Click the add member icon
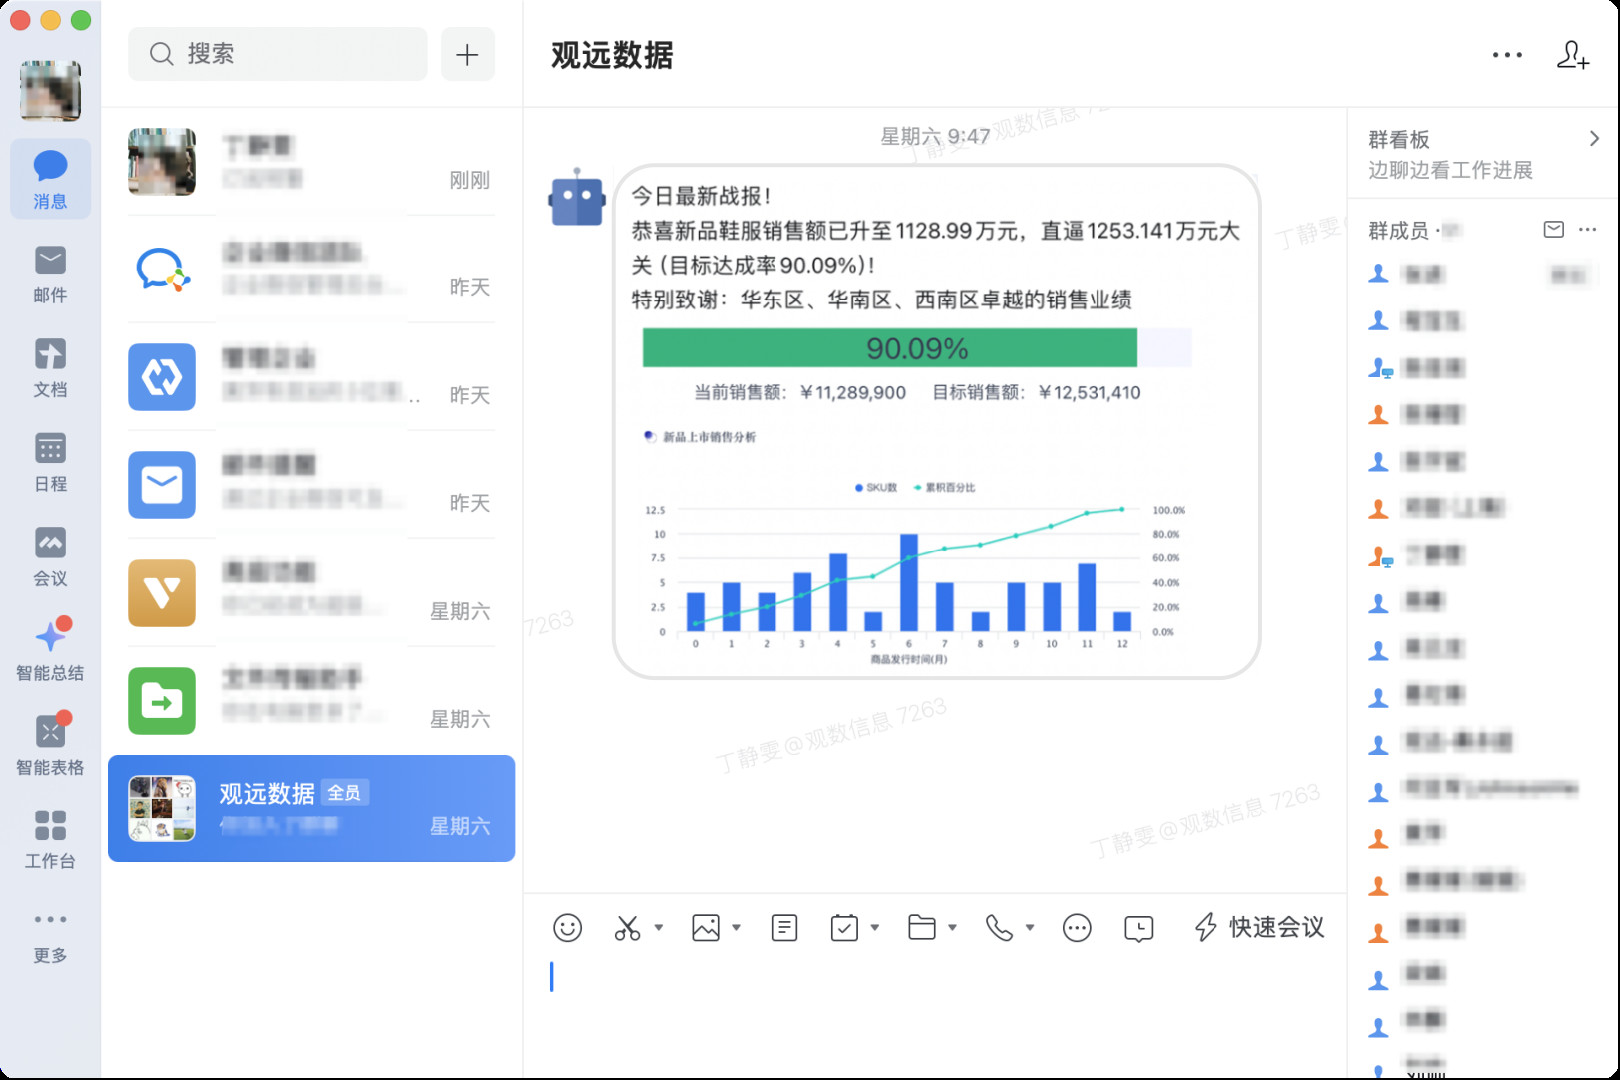 [1572, 55]
